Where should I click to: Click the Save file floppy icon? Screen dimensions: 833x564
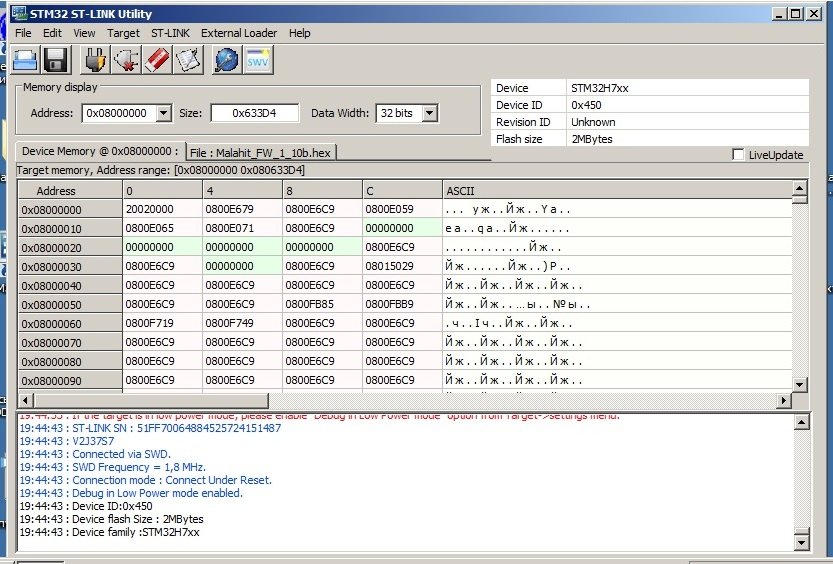[x=56, y=59]
